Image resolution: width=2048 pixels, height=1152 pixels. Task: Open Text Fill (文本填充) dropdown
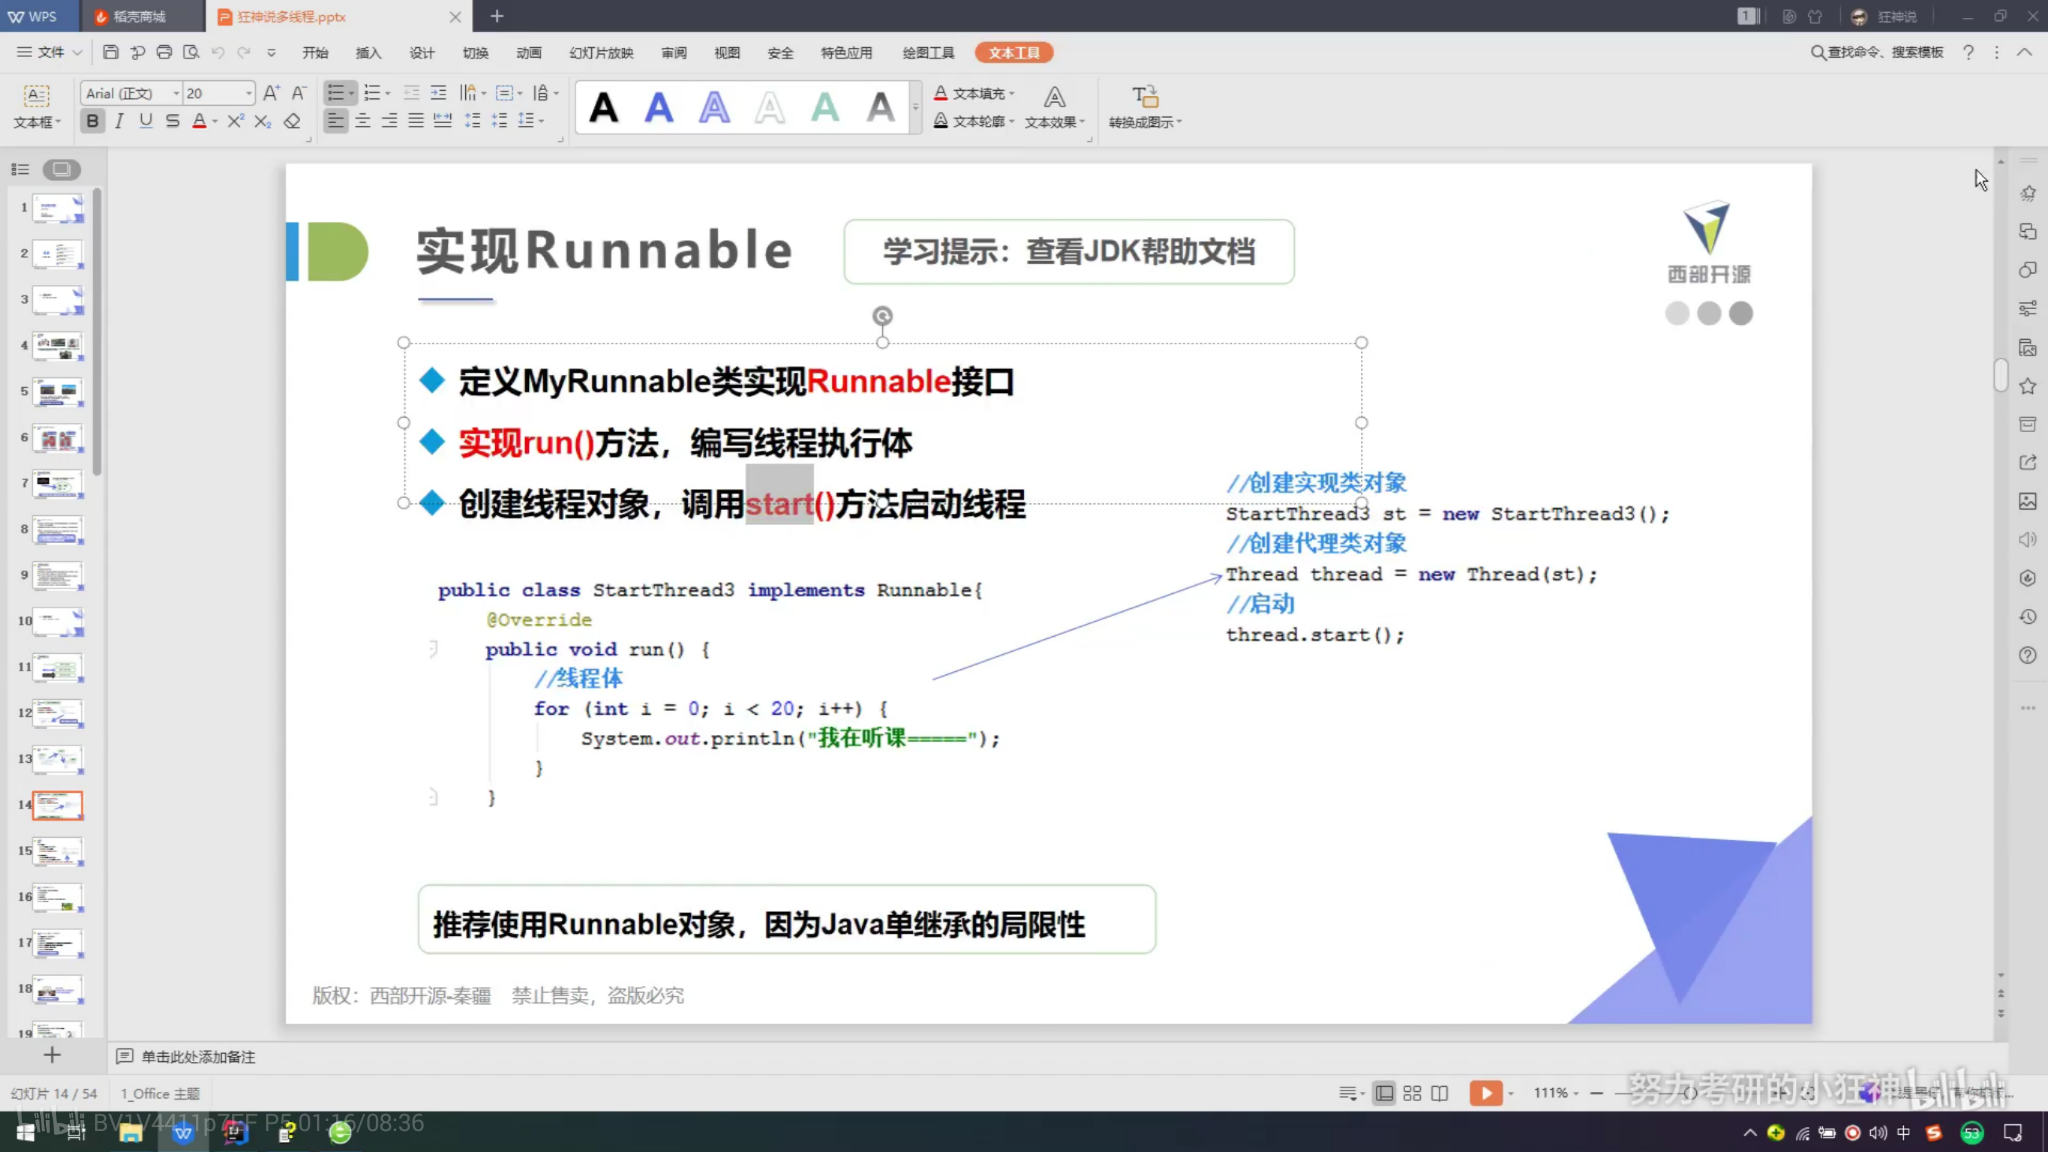coord(975,93)
